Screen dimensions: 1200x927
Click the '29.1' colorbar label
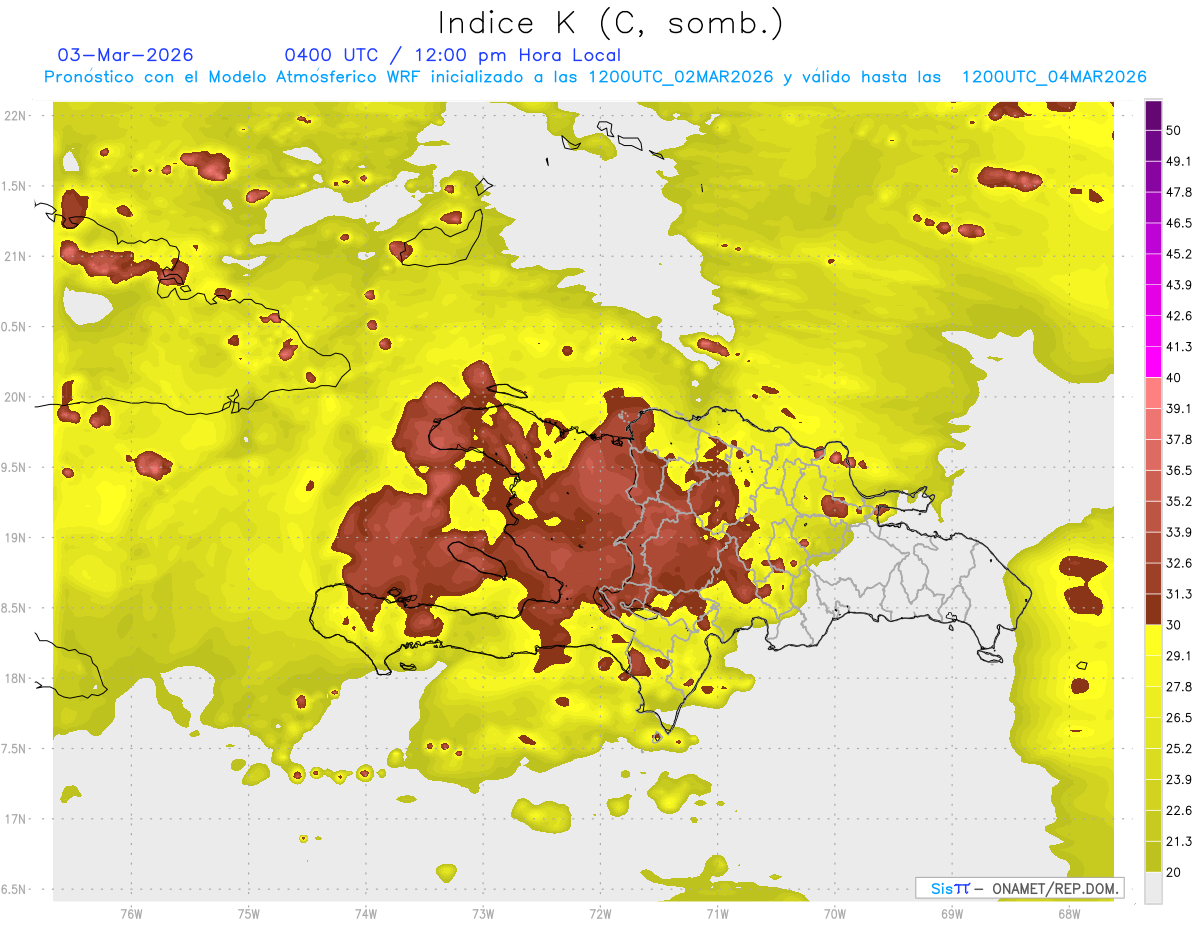click(1180, 655)
